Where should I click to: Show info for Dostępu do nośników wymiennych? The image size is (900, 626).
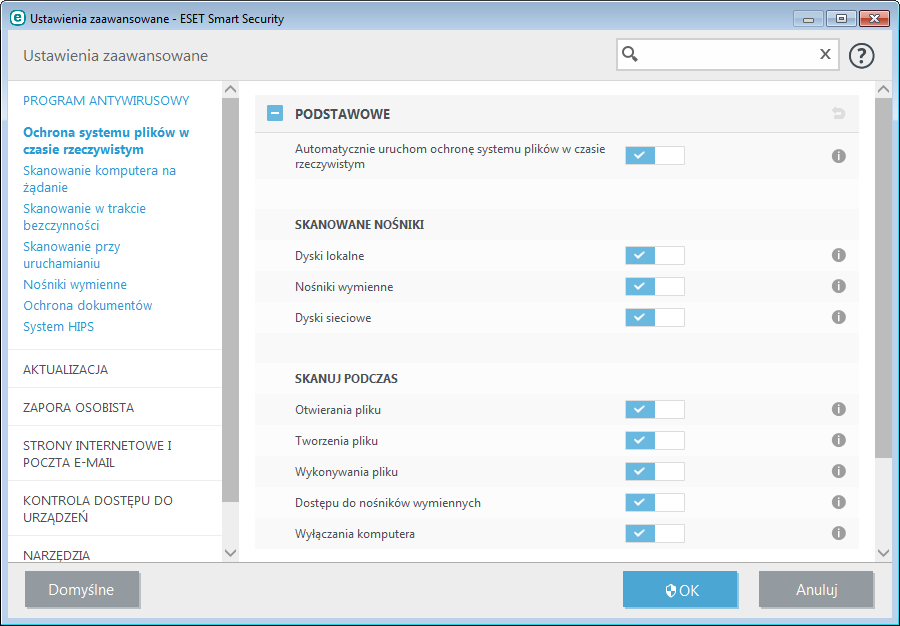tap(839, 502)
